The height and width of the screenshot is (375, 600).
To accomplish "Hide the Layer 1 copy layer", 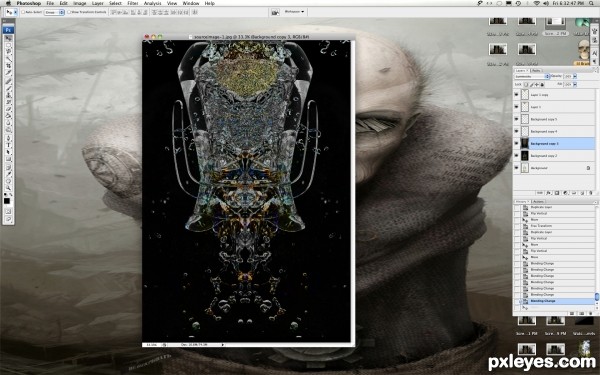I will click(516, 95).
